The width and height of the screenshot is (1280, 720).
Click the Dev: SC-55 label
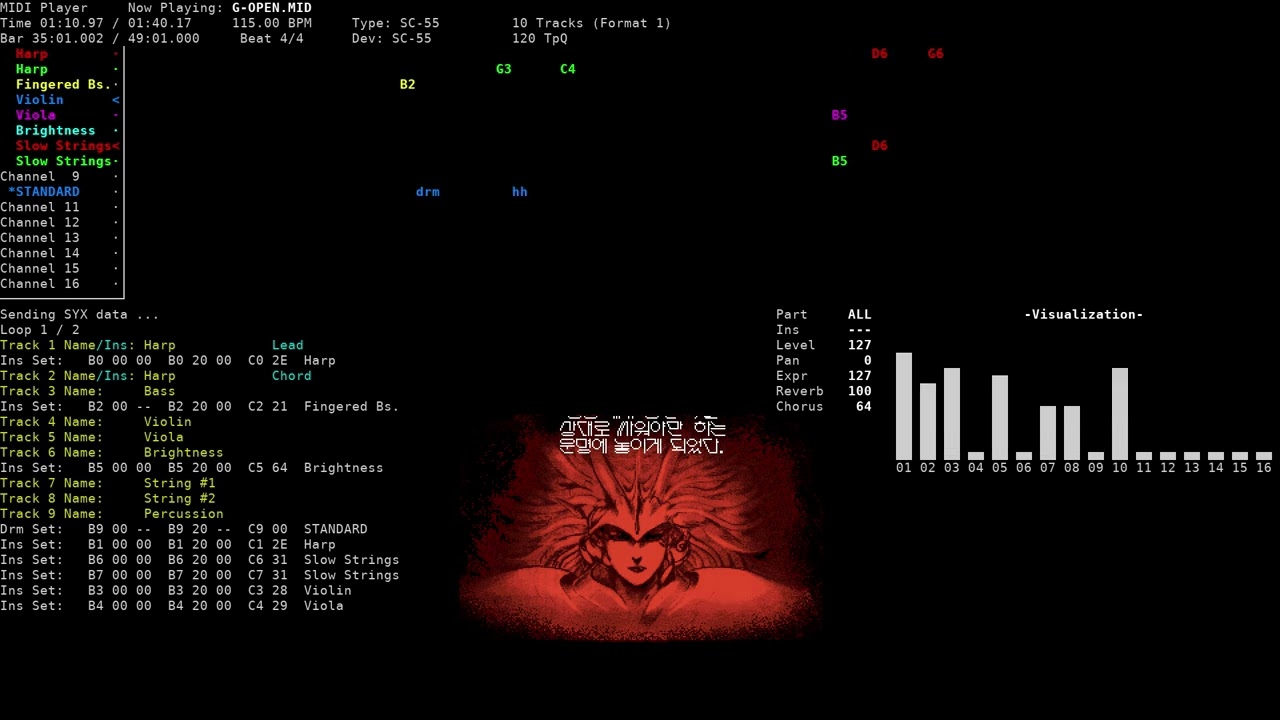pyautogui.click(x=392, y=38)
